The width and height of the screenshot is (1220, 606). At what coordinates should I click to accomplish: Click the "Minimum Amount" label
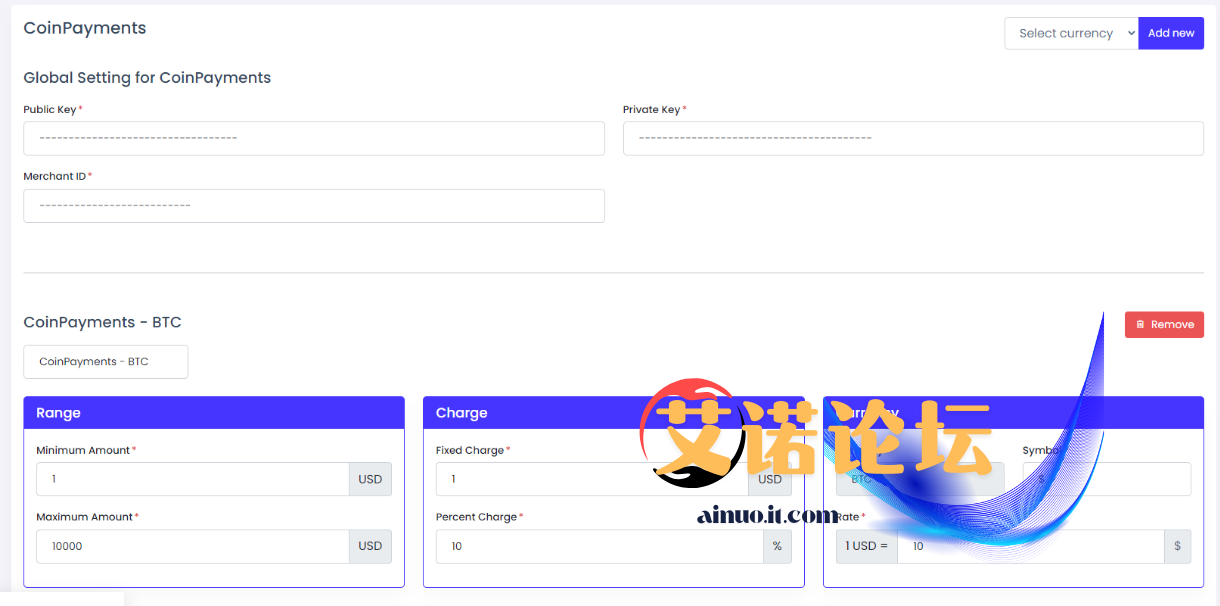point(83,450)
